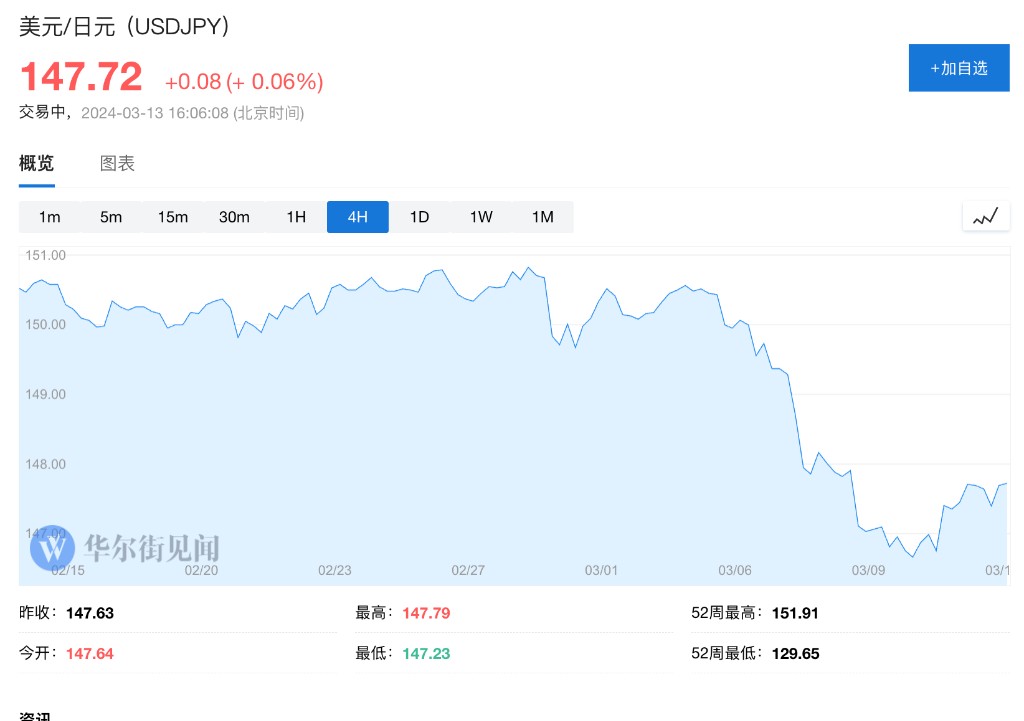Image resolution: width=1024 pixels, height=721 pixels.
Task: Open the 图表 chart tab
Action: tap(117, 164)
